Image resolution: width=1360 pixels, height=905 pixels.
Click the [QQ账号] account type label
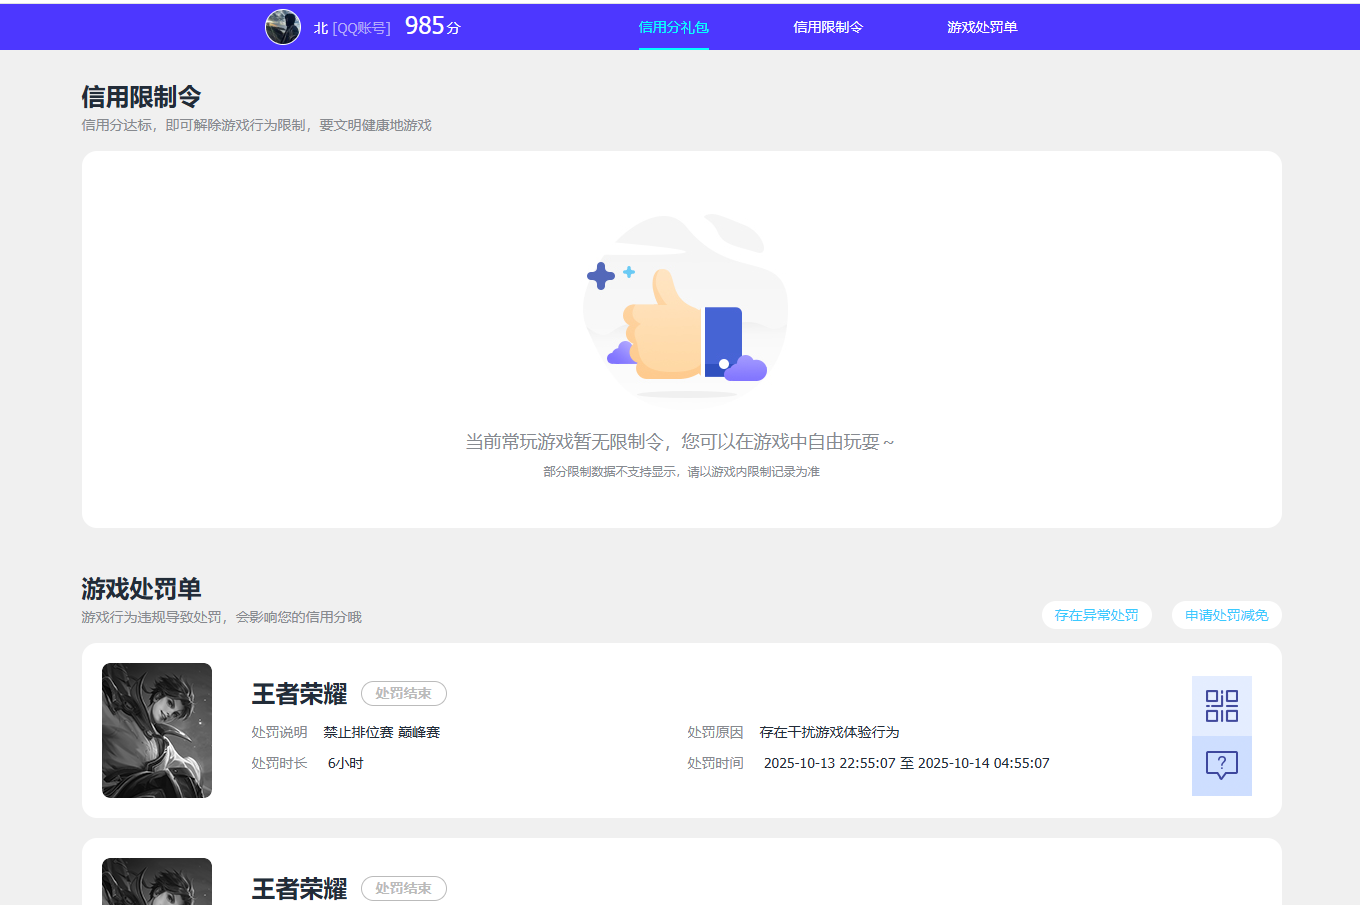click(x=364, y=27)
